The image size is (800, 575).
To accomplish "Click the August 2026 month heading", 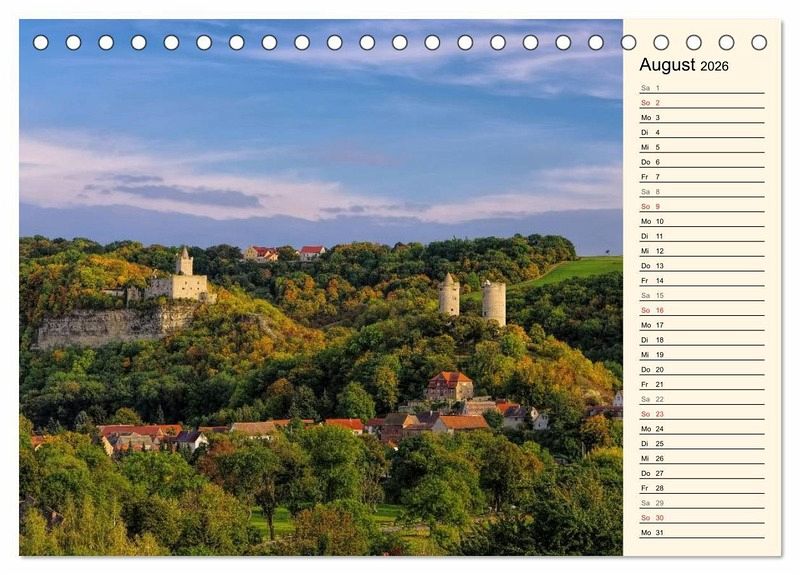I will click(x=684, y=65).
